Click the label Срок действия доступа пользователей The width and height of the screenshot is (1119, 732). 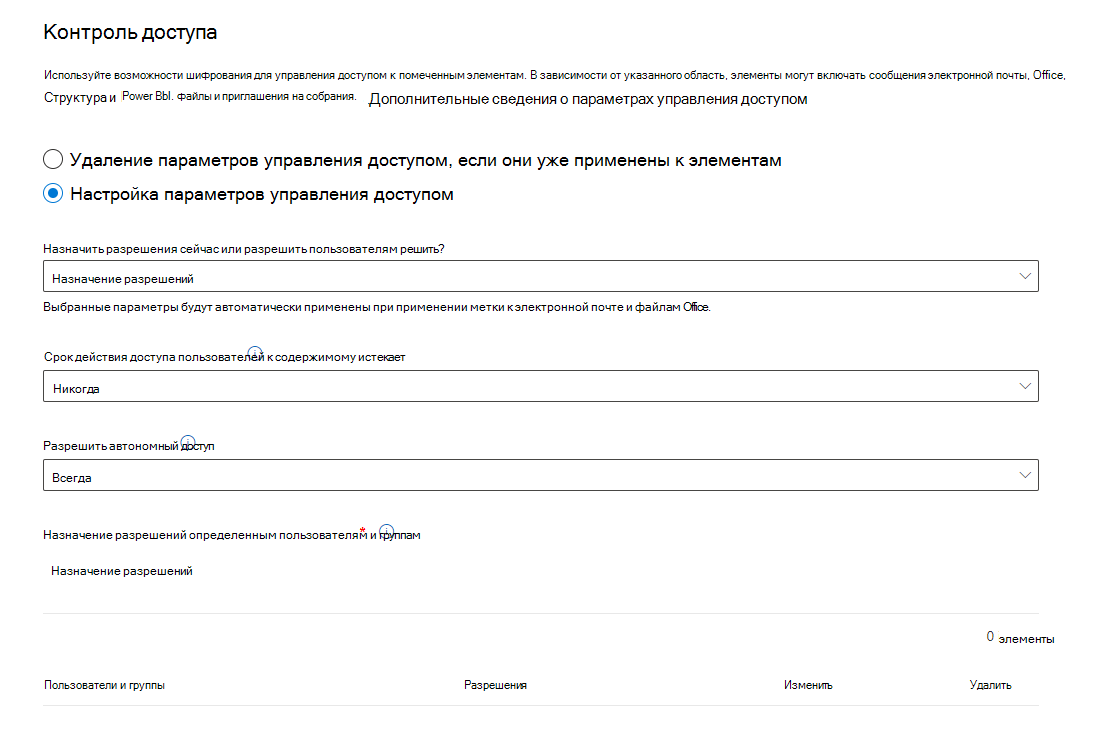[x=224, y=357]
